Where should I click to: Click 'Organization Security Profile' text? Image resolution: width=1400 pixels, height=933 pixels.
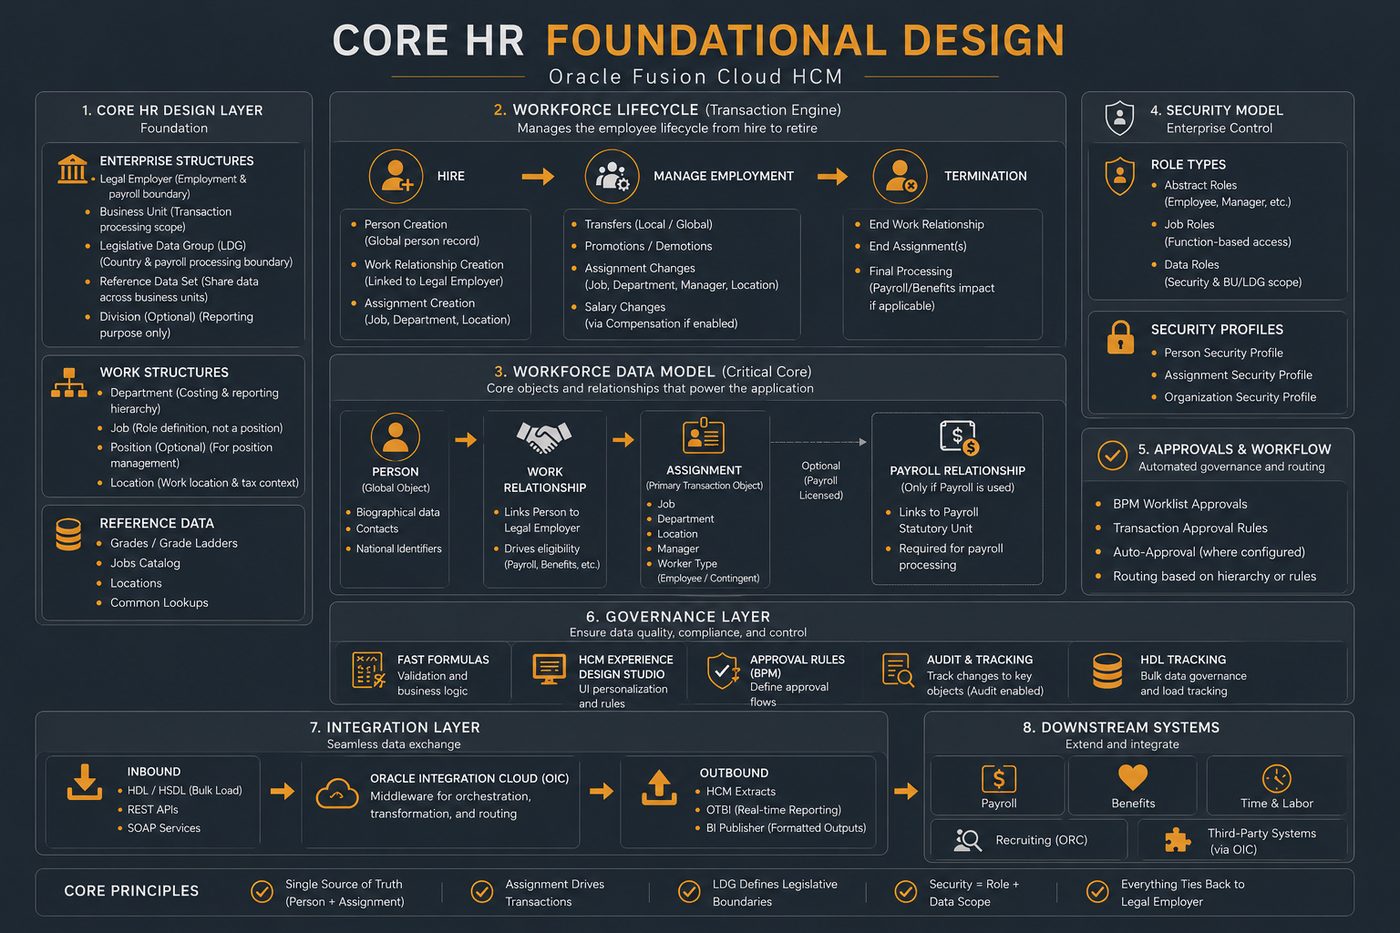pyautogui.click(x=1240, y=397)
